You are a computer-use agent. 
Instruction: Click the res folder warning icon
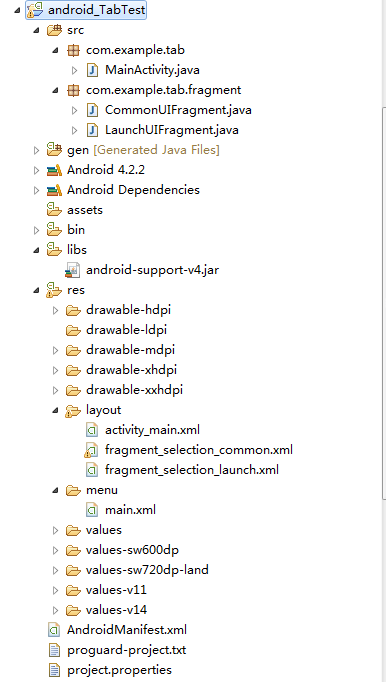[x=54, y=290]
